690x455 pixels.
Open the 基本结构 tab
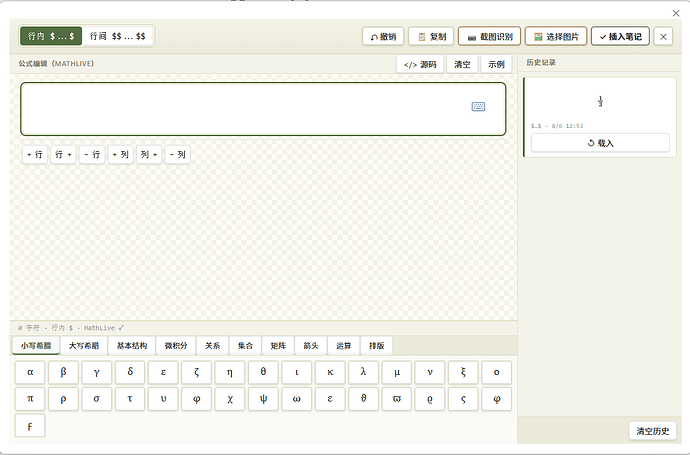(132, 346)
